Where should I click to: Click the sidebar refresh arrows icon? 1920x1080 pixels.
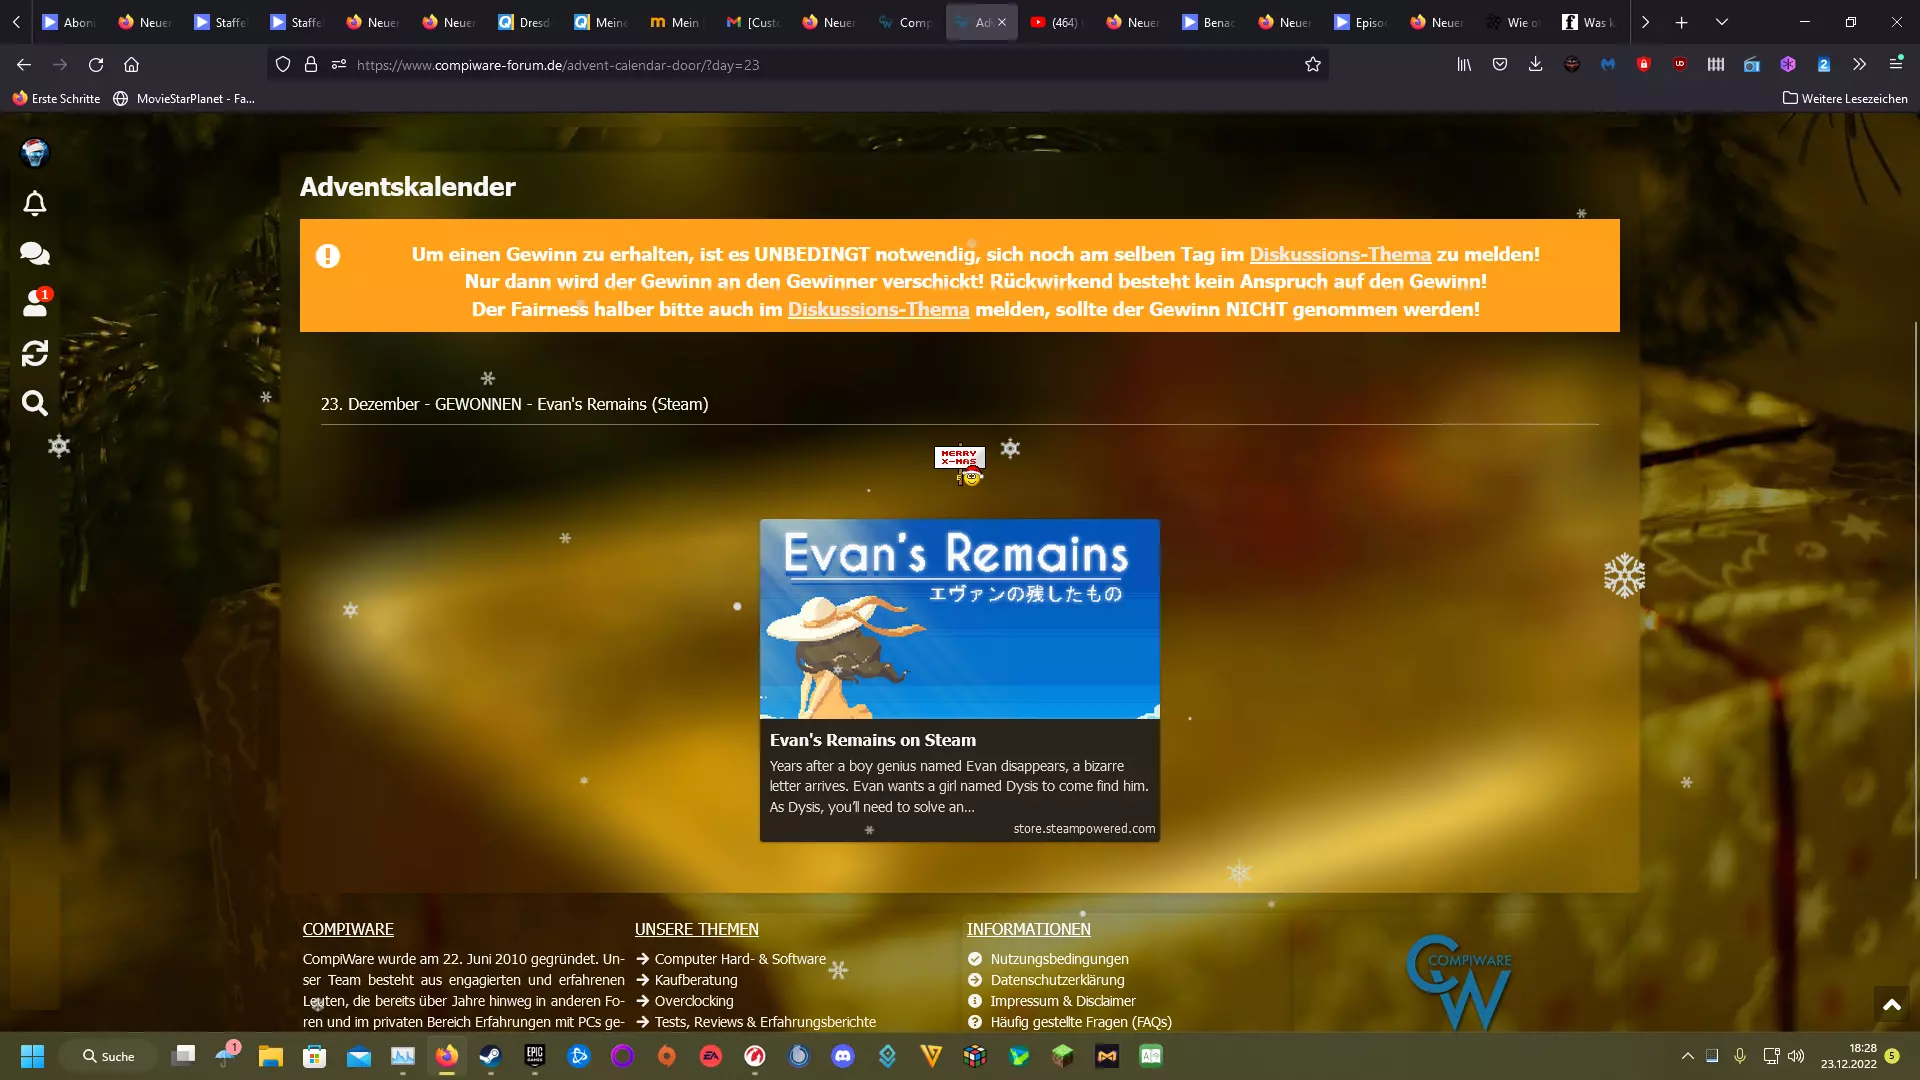click(x=35, y=353)
